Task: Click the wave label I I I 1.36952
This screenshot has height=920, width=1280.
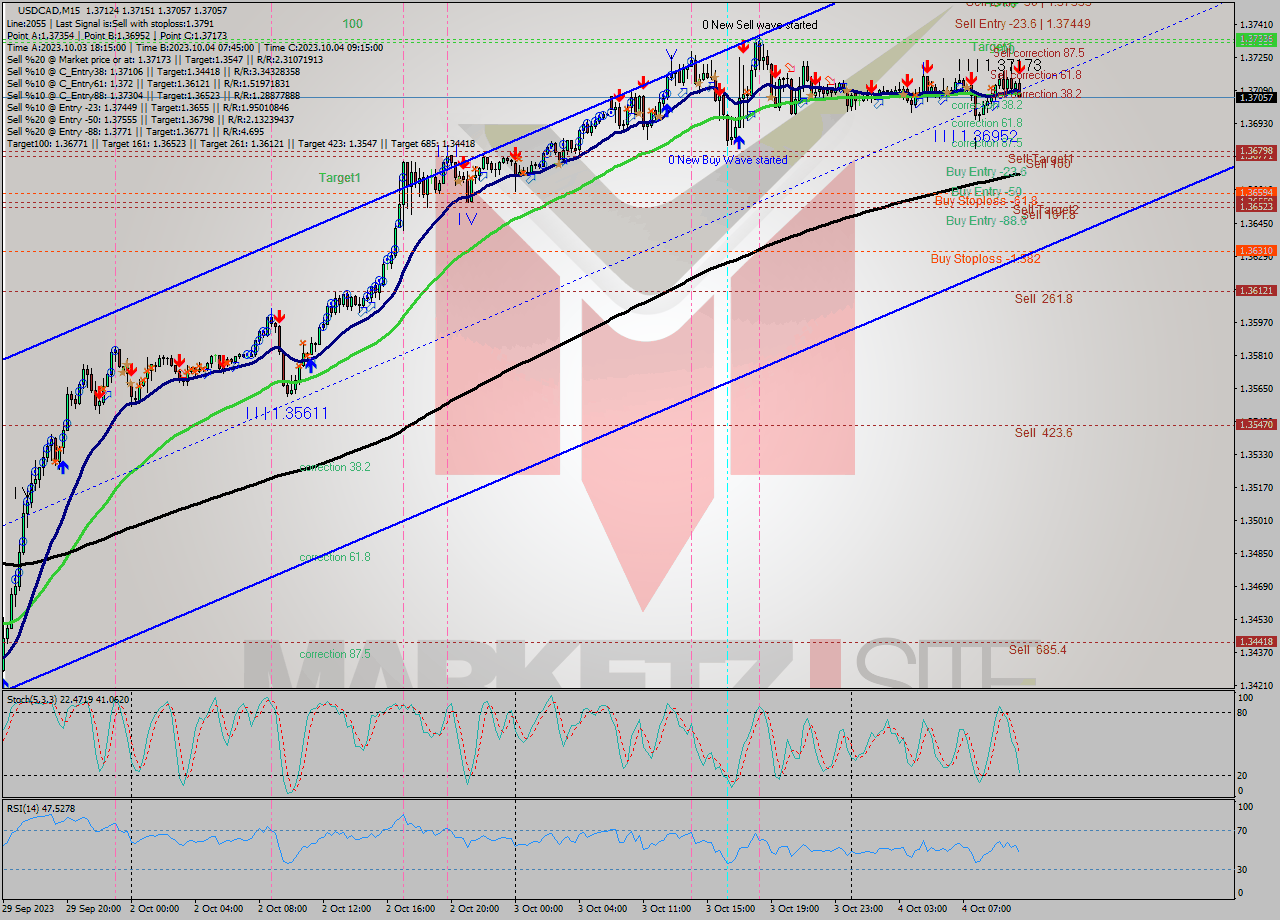Action: (976, 135)
